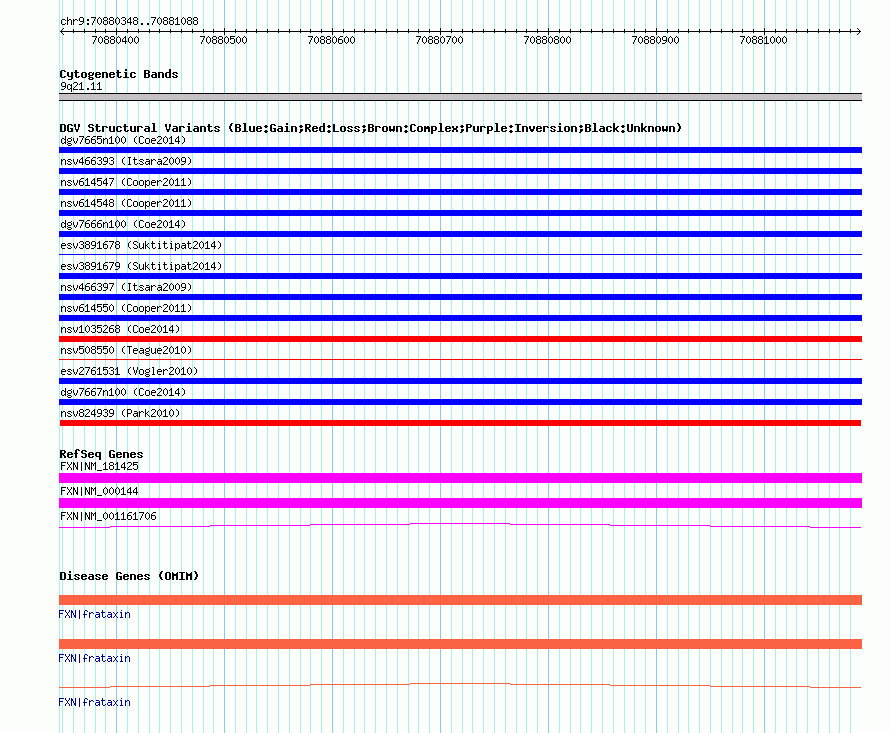Screen dimensions: 890x733
Task: Click esv3891678 (Suktitipat2014) label
Action: (141, 245)
